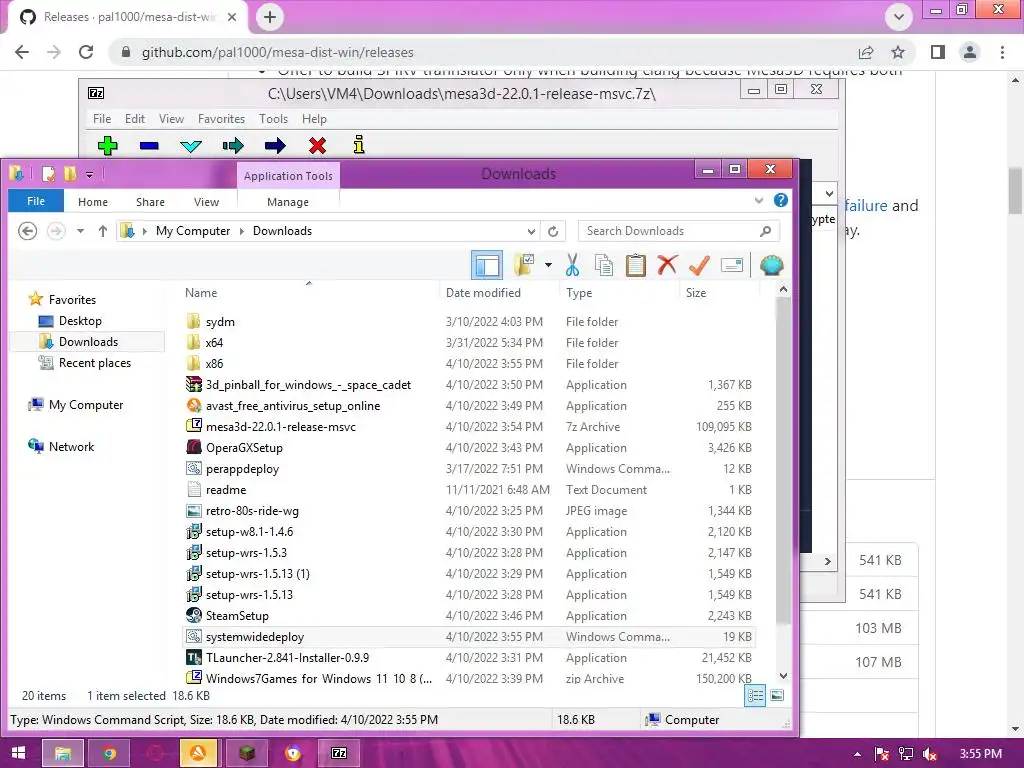Click the Rename icon in Explorer toolbar
Viewport: 1024px width, 768px height.
click(731, 265)
